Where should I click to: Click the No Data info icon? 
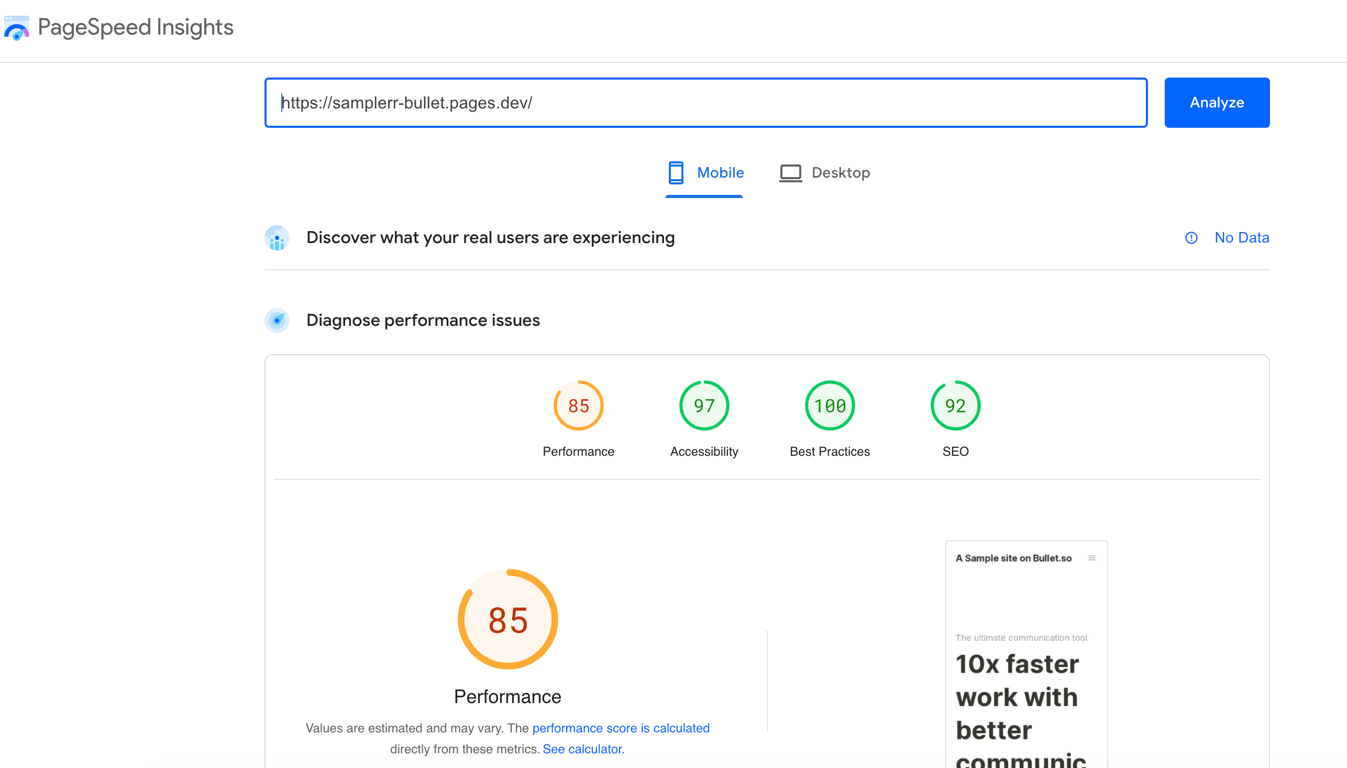tap(1191, 238)
